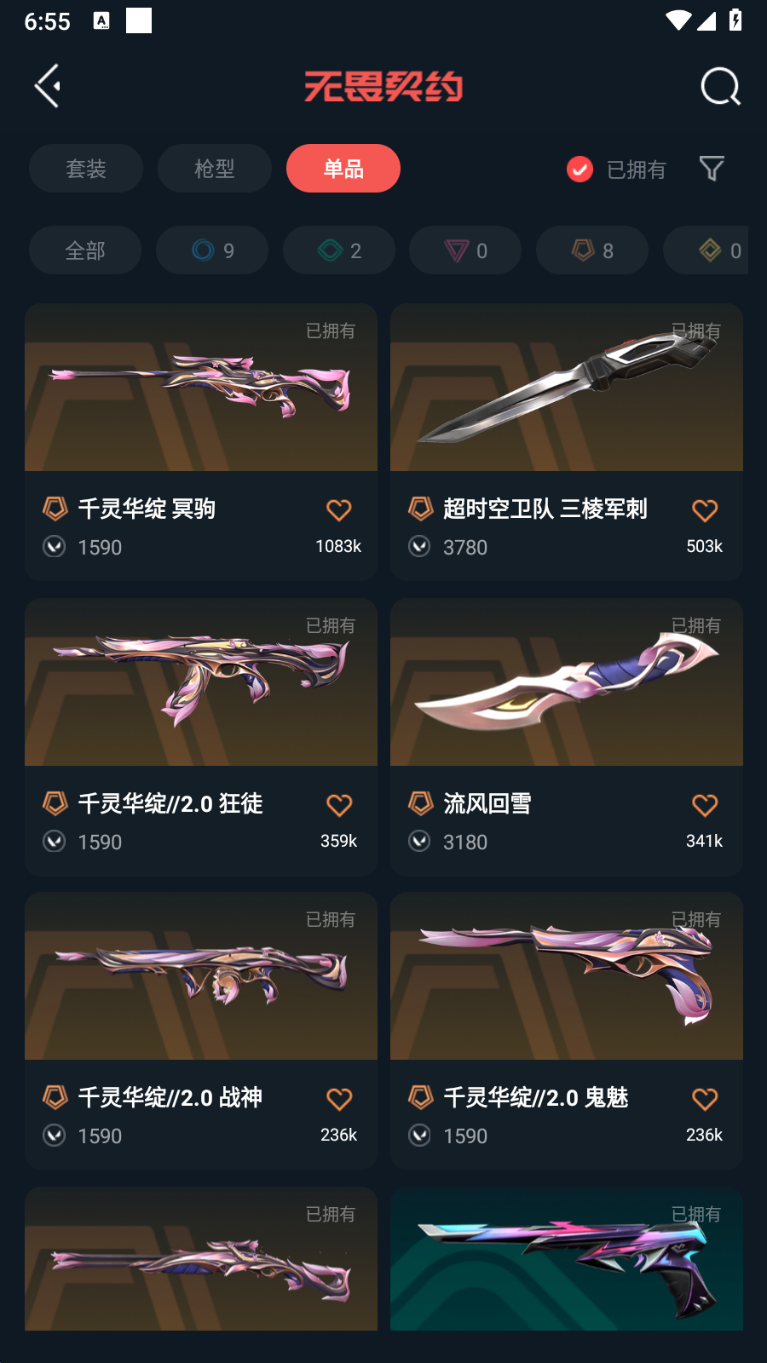767x1363 pixels.
Task: Favorite 千灵华绽 冥驹 with heart icon
Action: (339, 510)
